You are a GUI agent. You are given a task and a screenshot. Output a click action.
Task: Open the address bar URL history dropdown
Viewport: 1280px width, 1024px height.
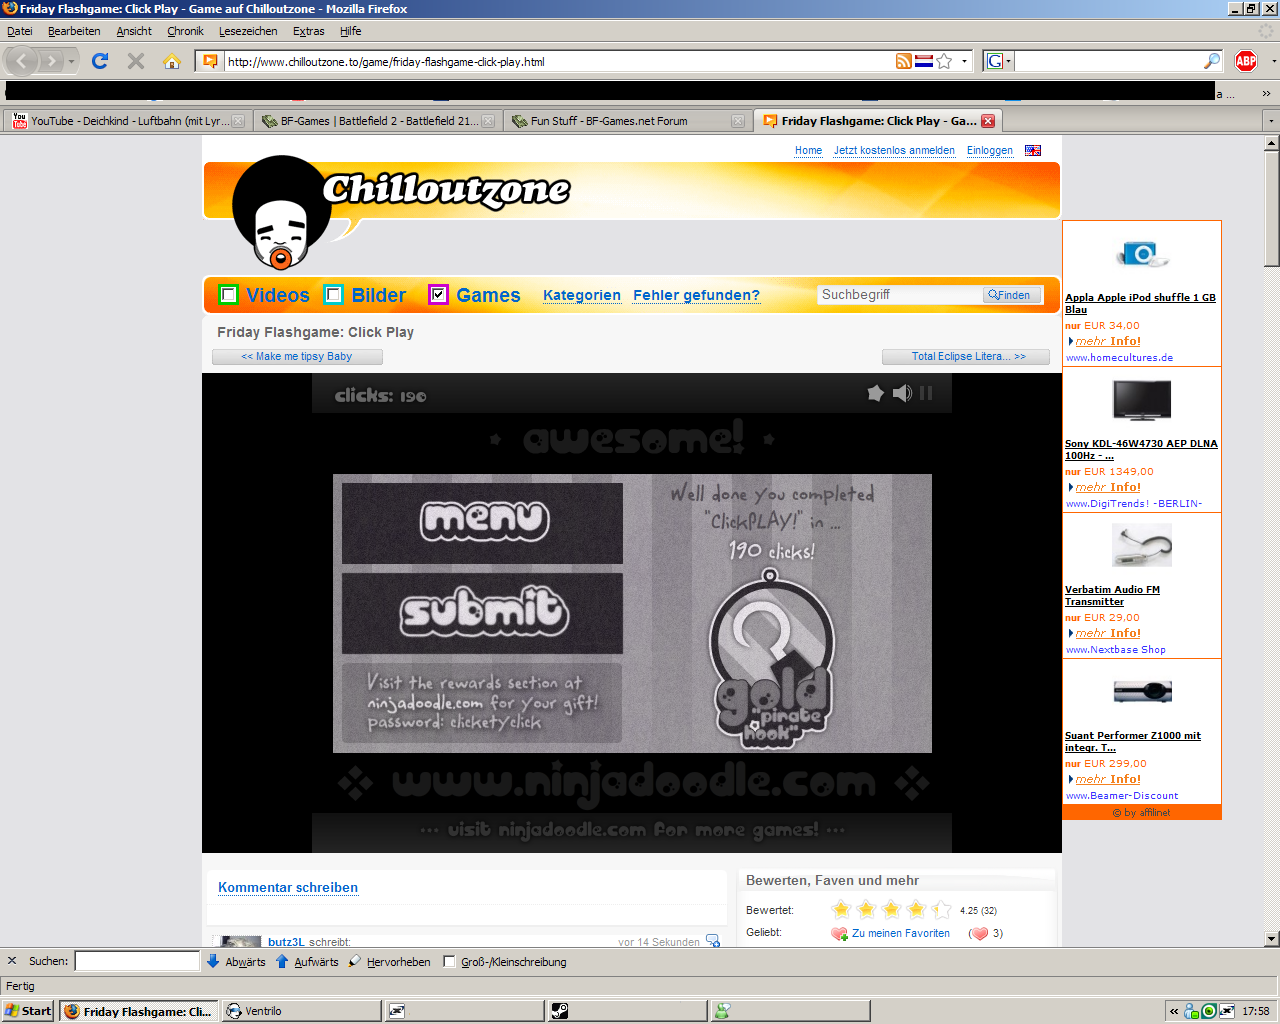pyautogui.click(x=965, y=61)
